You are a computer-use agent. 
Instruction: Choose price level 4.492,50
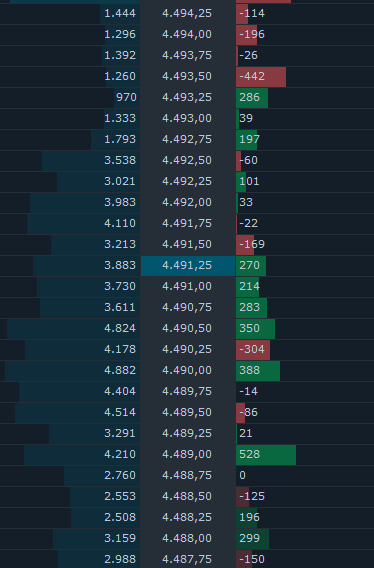pyautogui.click(x=187, y=160)
